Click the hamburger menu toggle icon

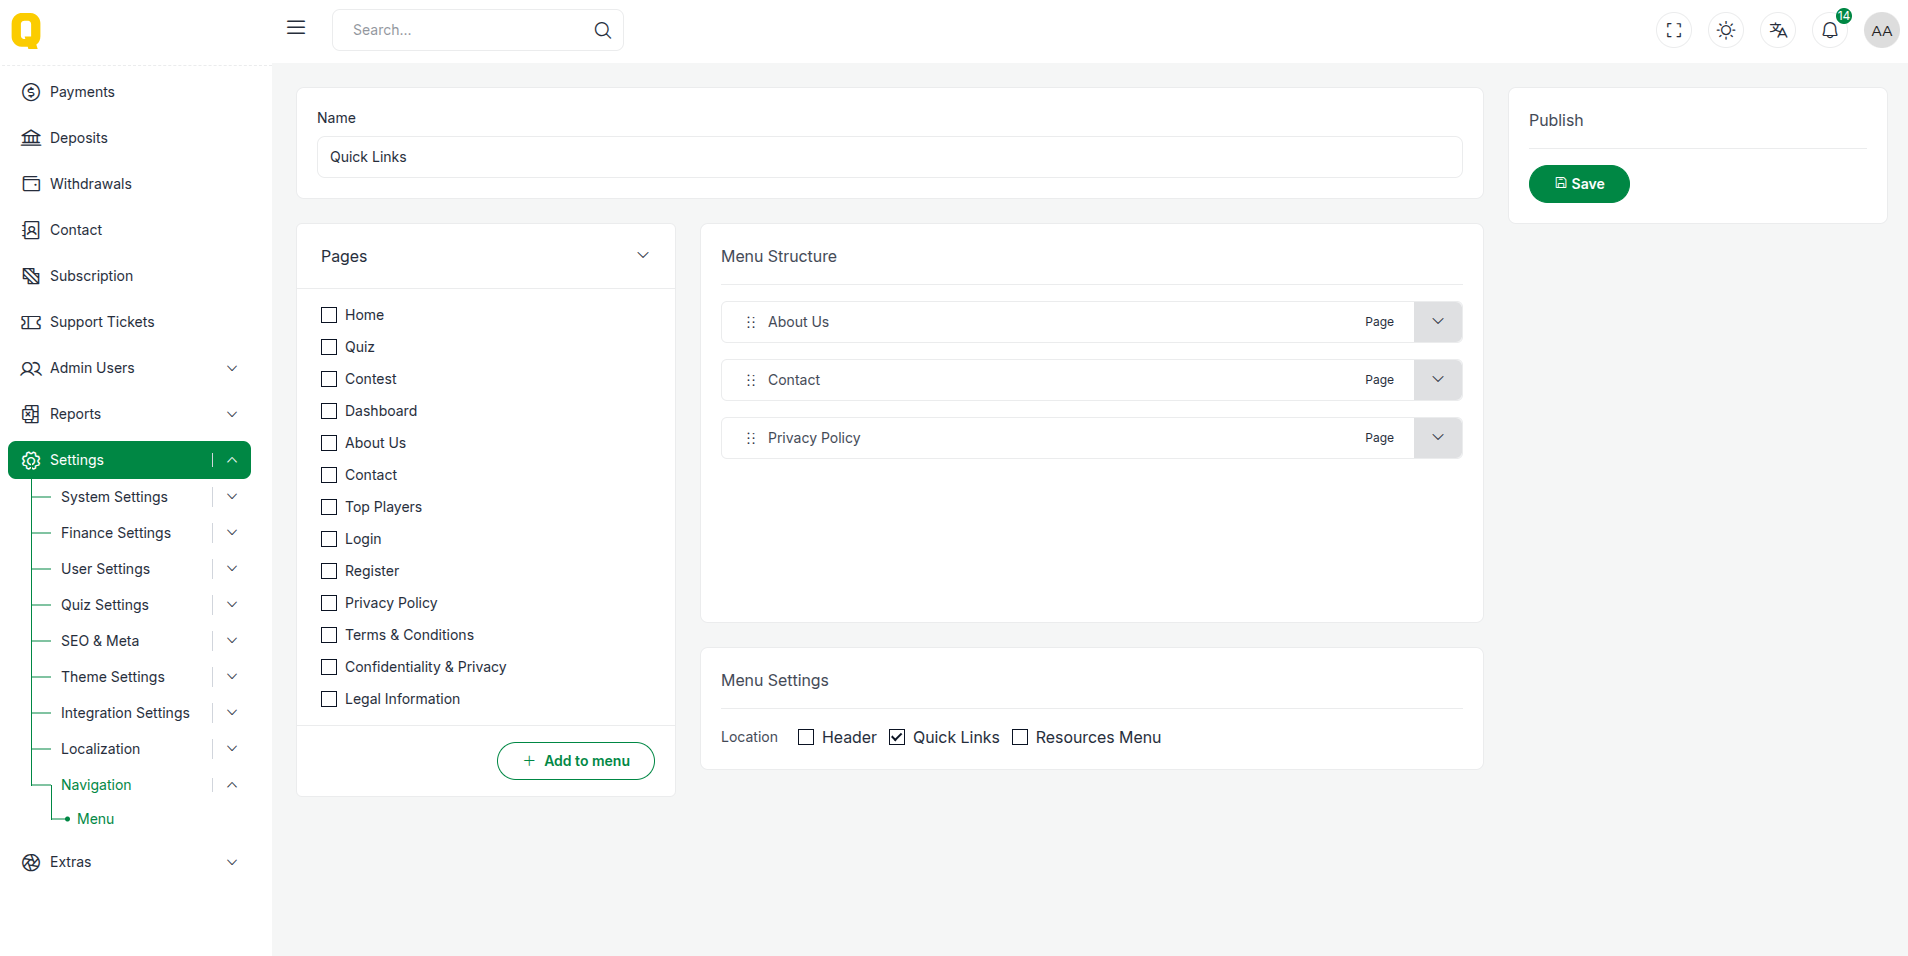pyautogui.click(x=296, y=28)
